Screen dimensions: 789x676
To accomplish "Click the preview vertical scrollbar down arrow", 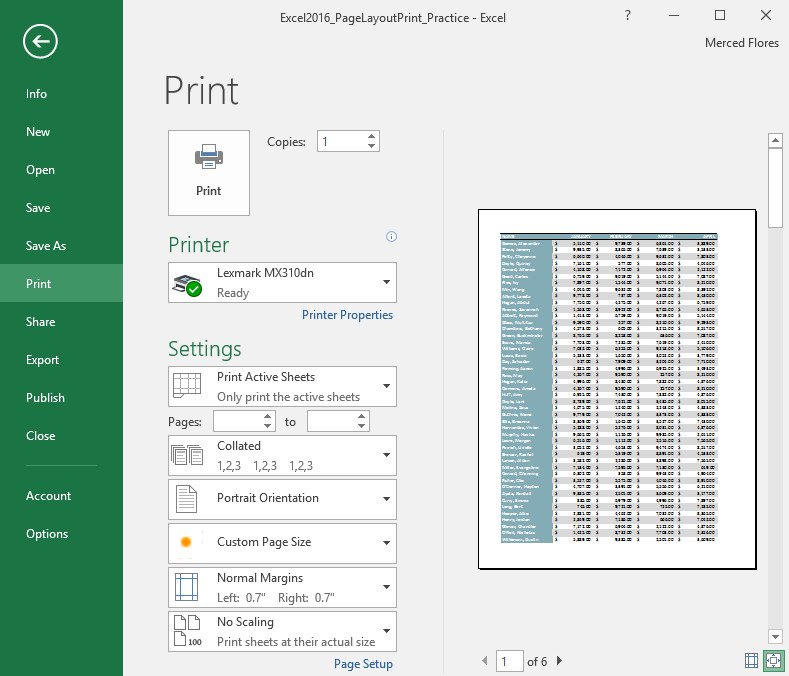I will coord(775,636).
